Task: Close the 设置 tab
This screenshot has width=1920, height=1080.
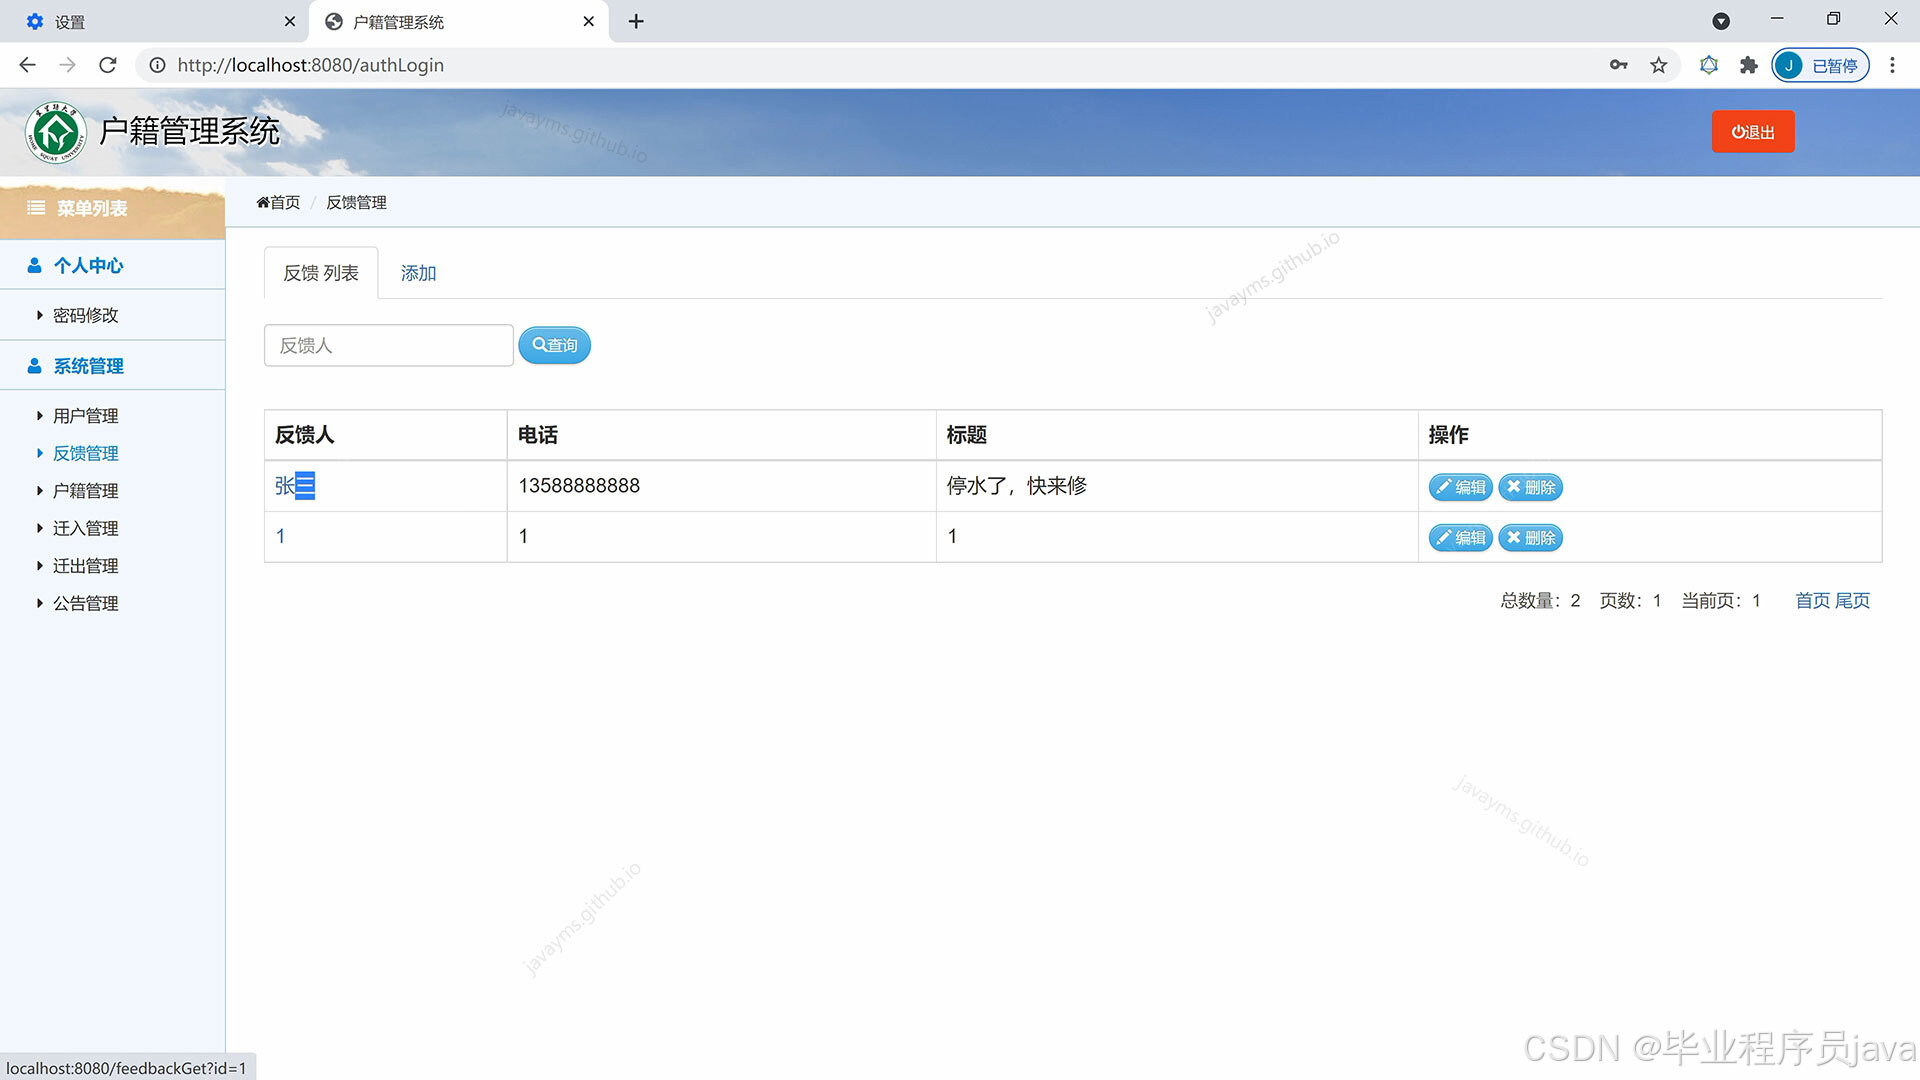Action: pyautogui.click(x=290, y=21)
